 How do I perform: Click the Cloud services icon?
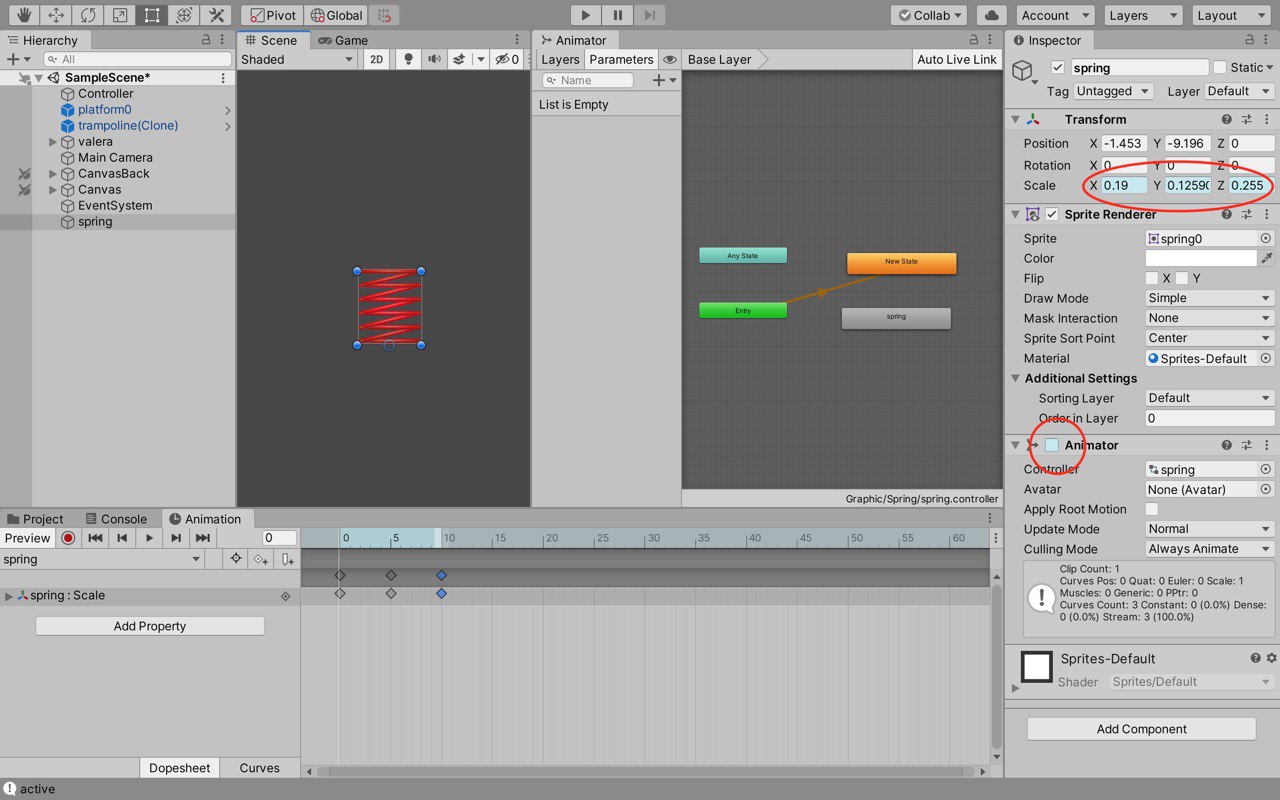click(x=991, y=15)
